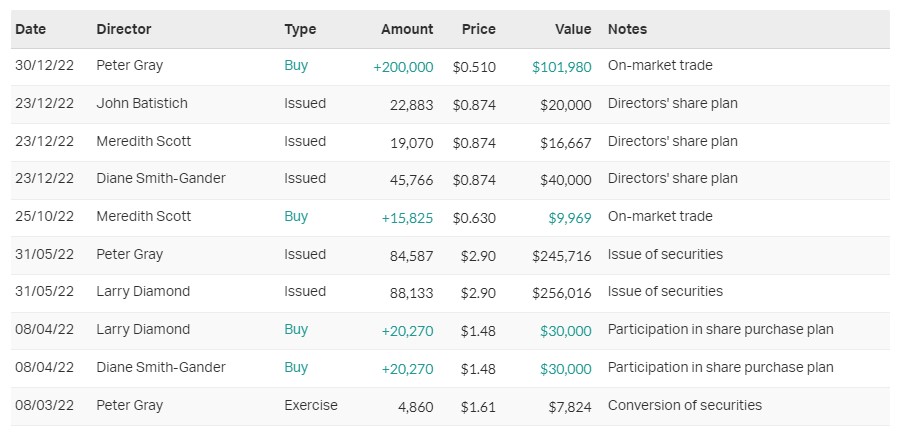Click Peter Gray in the 30/12/22 row
The width and height of the screenshot is (906, 435).
point(130,65)
